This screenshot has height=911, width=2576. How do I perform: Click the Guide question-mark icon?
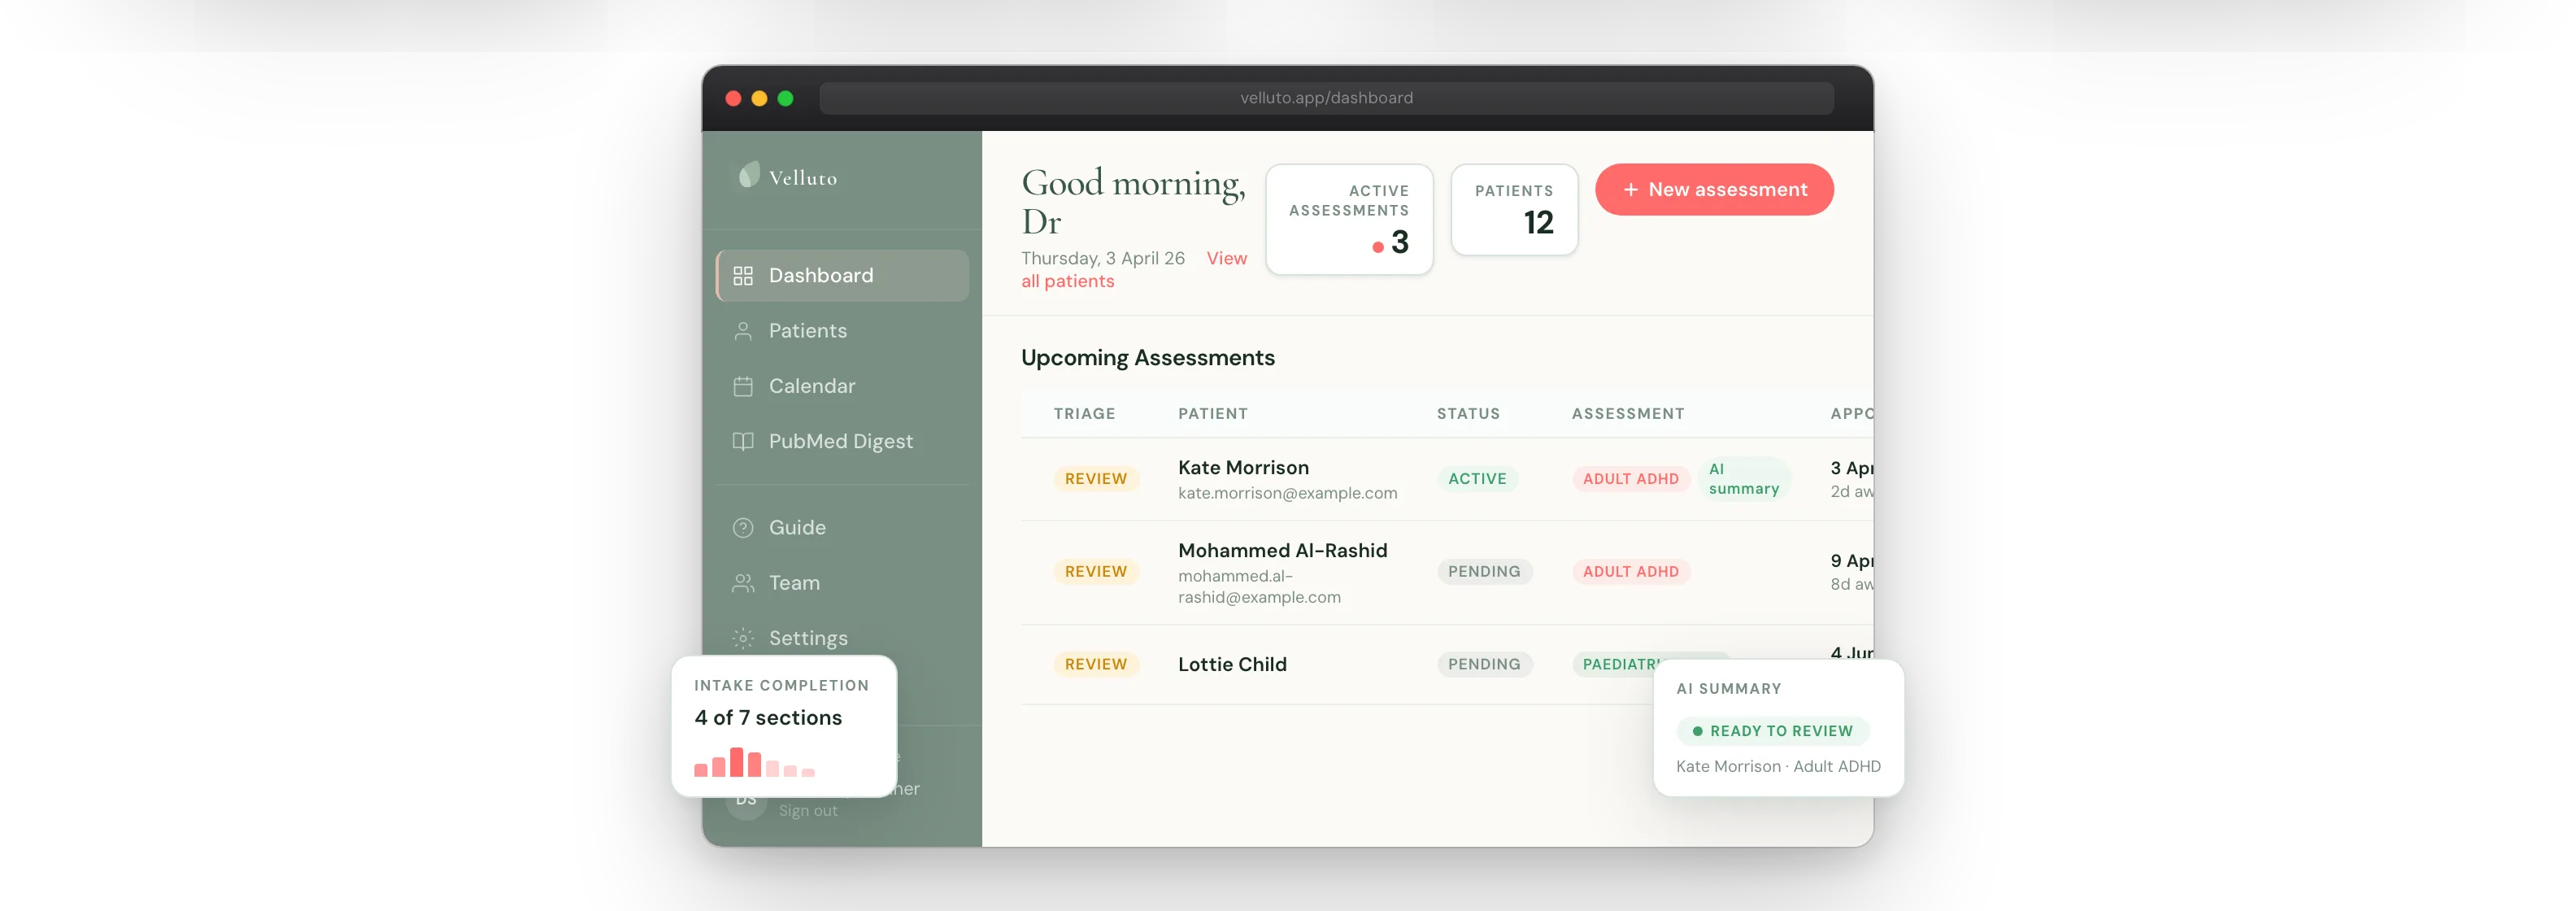click(x=743, y=527)
